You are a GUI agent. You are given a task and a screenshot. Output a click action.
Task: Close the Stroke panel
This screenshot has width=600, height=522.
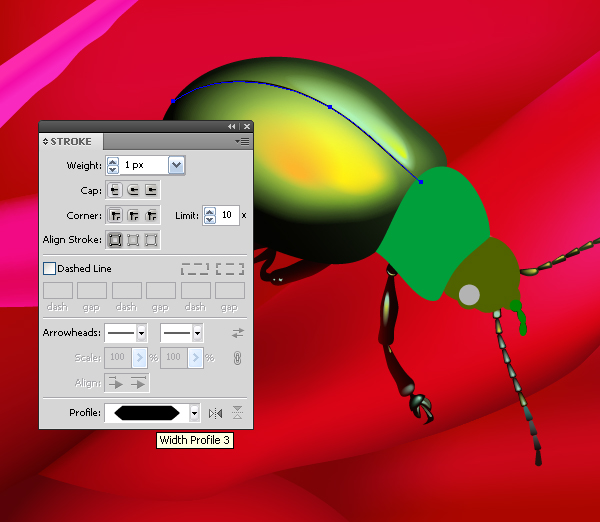click(x=247, y=126)
